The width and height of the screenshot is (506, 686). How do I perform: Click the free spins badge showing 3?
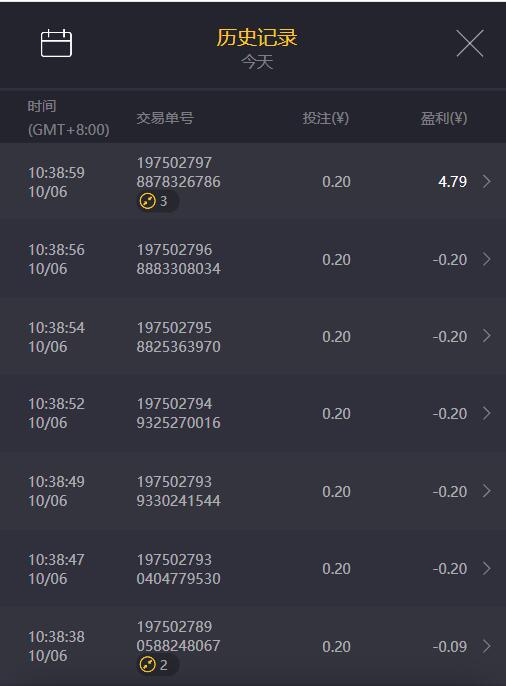[x=157, y=201]
